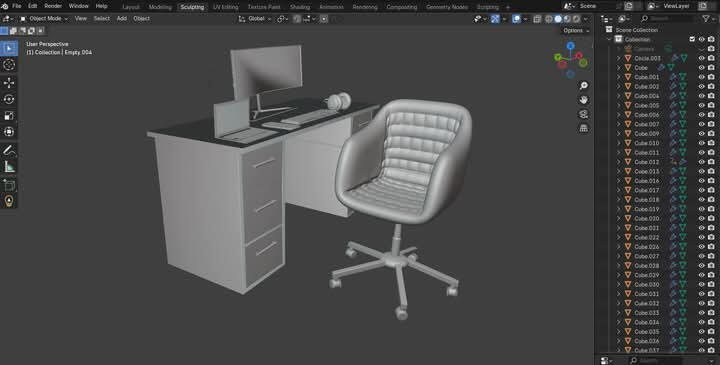The height and width of the screenshot is (365, 720).
Task: Toggle X-ray view icon
Action: pos(537,19)
